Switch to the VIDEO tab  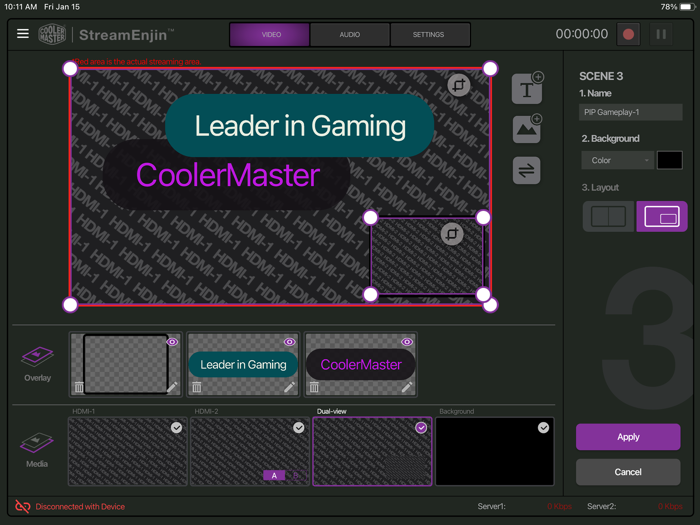click(x=270, y=34)
